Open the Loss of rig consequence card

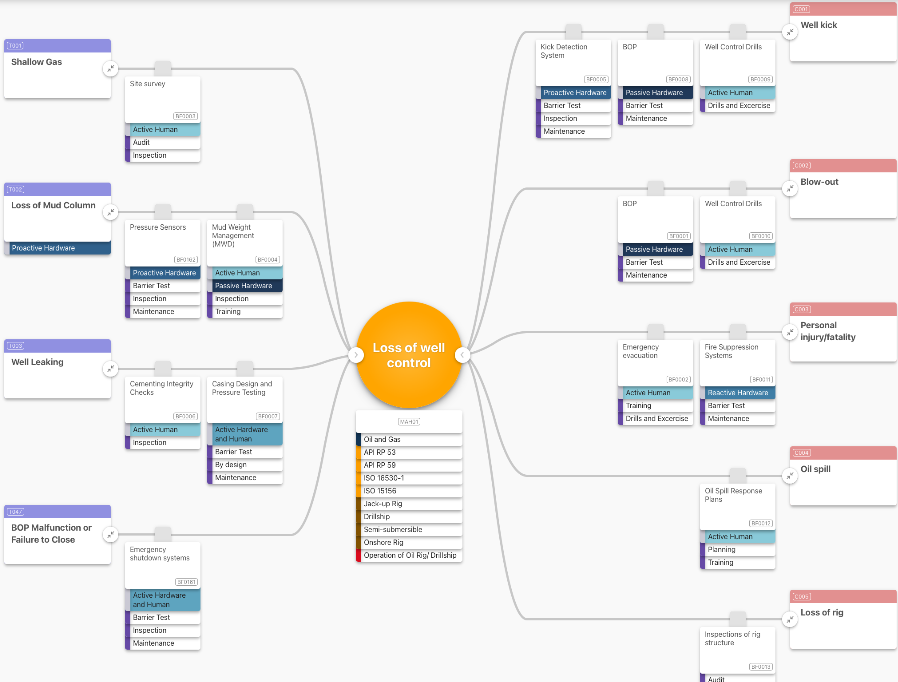click(x=843, y=619)
